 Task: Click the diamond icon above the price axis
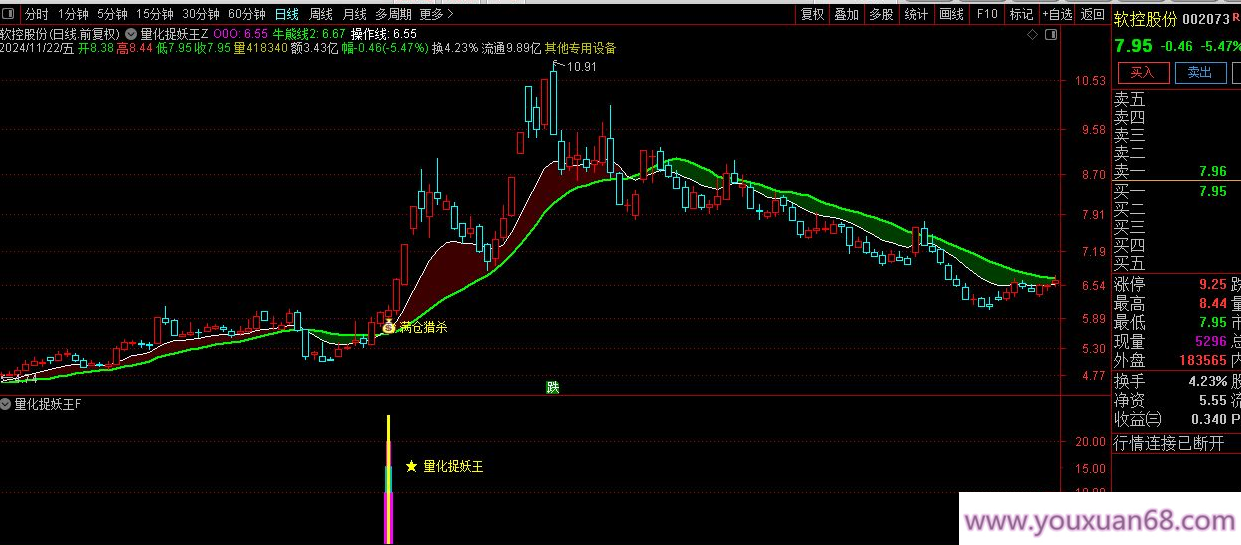tap(1032, 34)
